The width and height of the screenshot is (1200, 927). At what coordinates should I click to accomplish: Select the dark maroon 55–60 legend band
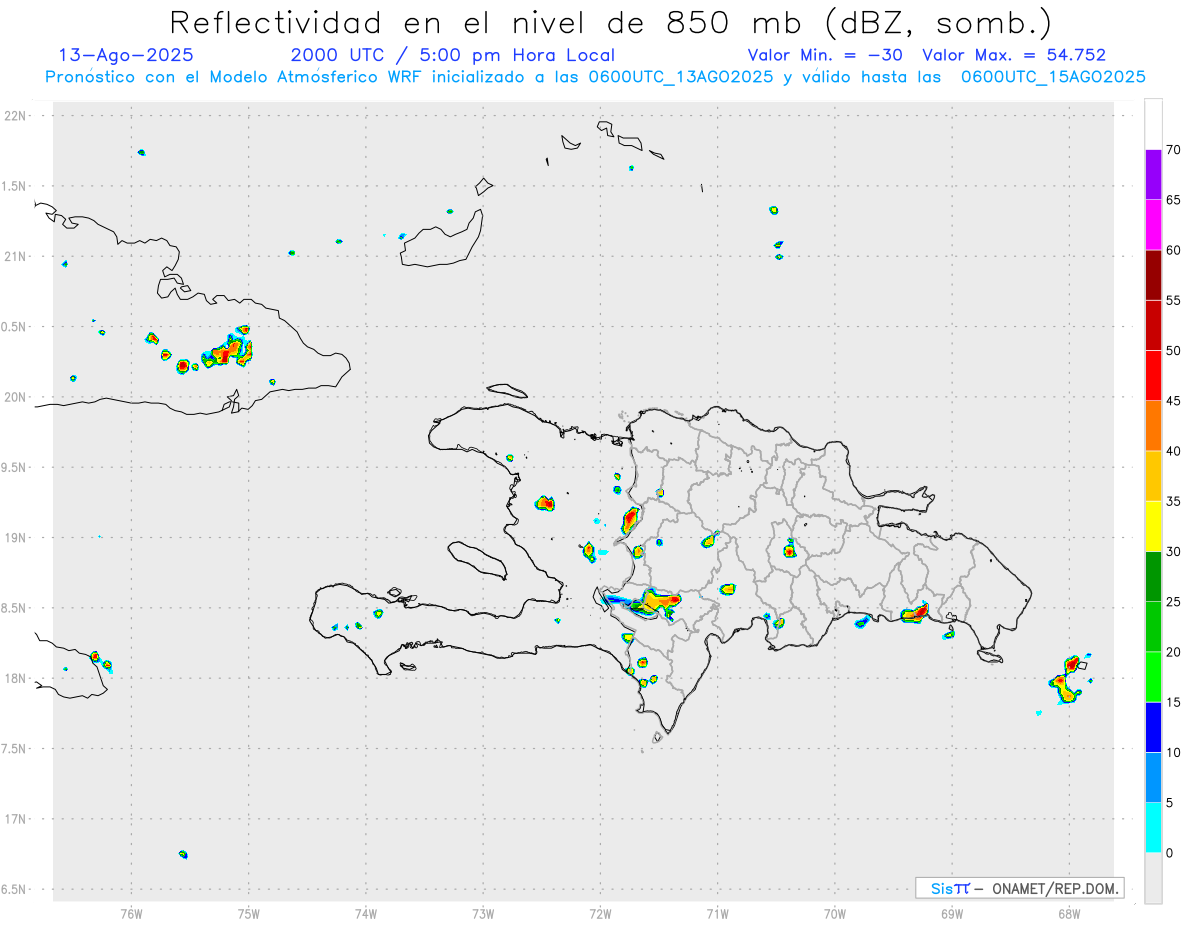(x=1153, y=275)
